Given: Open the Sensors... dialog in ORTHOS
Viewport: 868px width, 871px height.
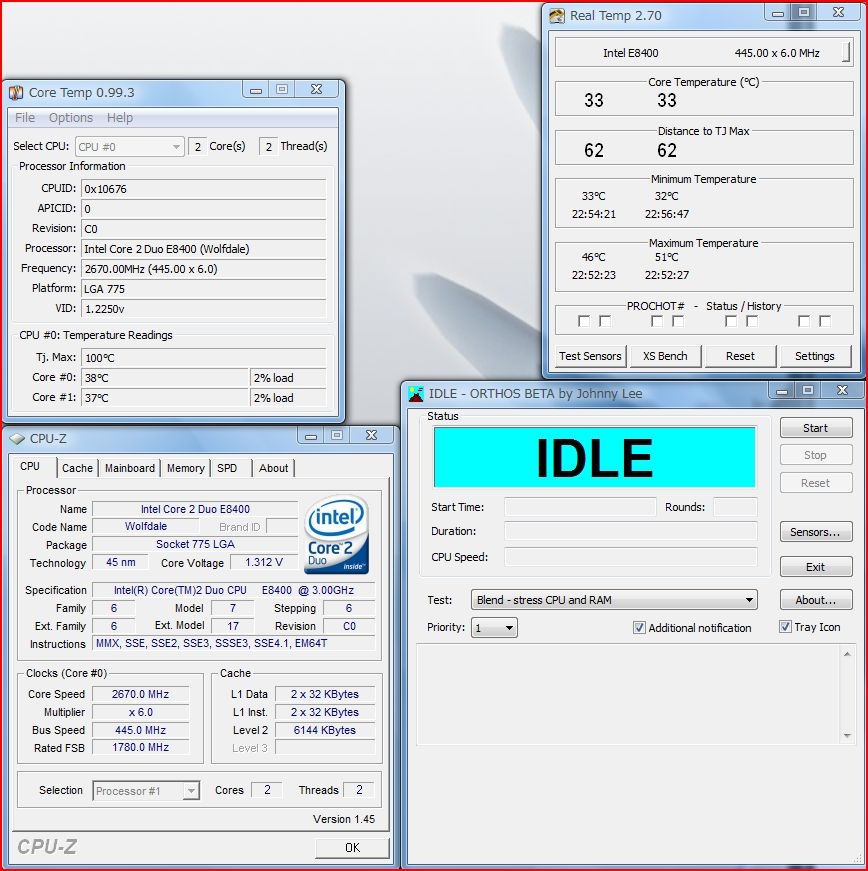Looking at the screenshot, I should (x=815, y=532).
